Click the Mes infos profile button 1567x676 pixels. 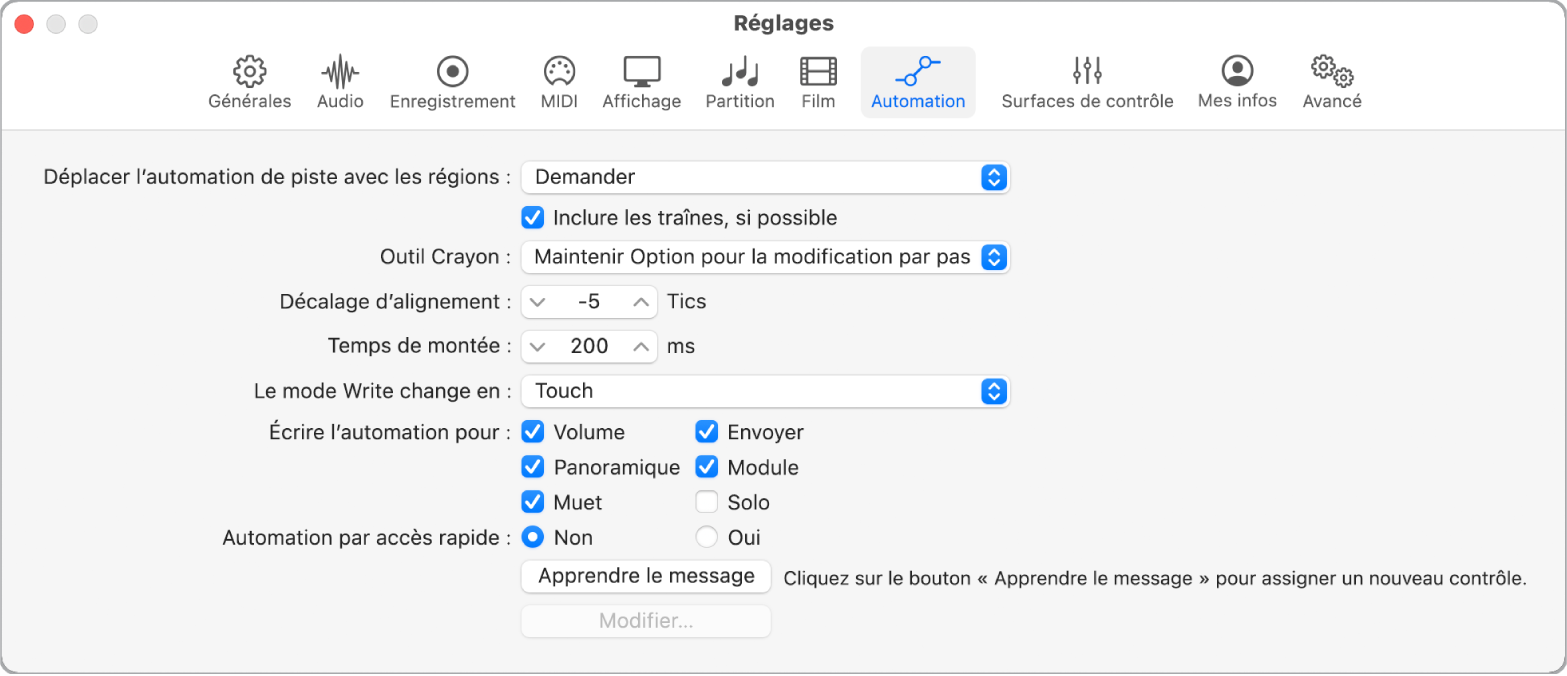coord(1237,80)
